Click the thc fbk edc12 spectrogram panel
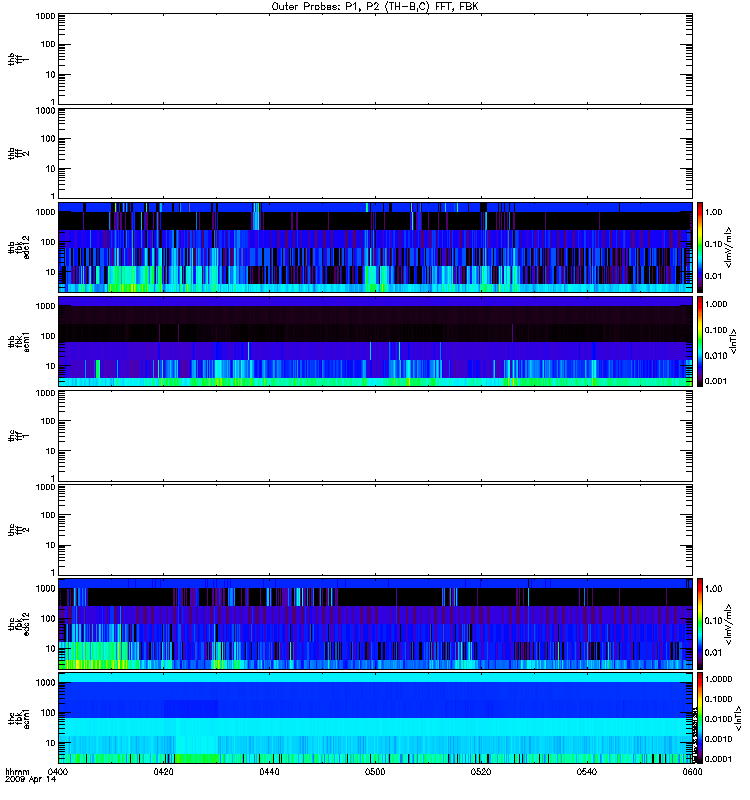This screenshot has width=750, height=800. click(x=375, y=623)
